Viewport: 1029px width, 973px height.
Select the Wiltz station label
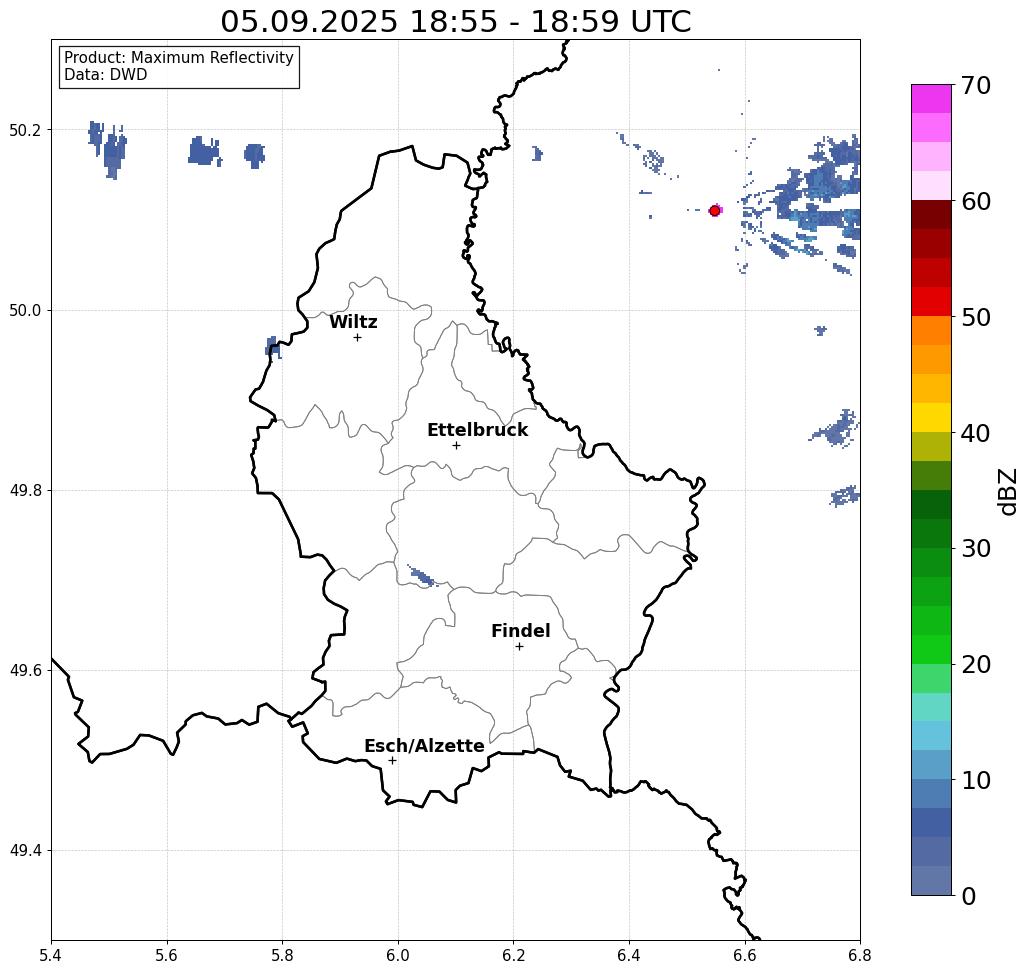(x=353, y=322)
